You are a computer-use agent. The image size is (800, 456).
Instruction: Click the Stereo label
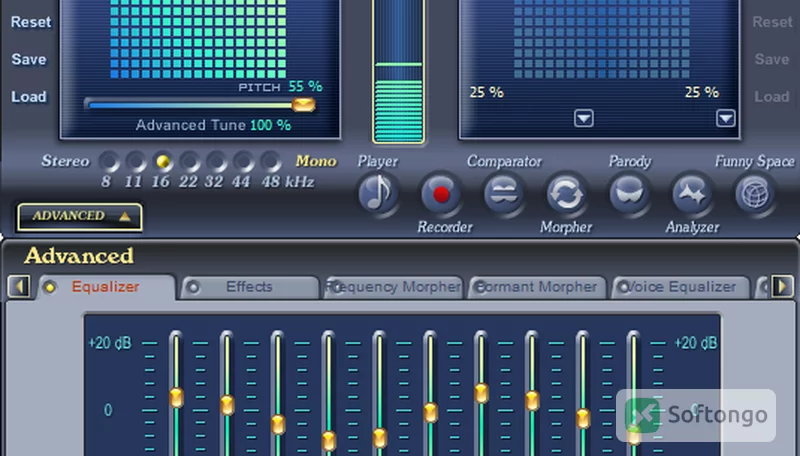click(65, 161)
